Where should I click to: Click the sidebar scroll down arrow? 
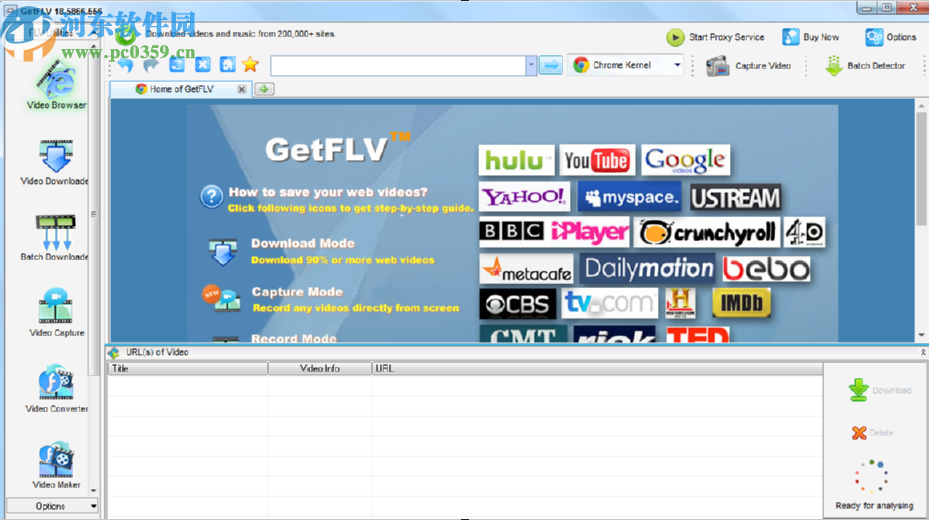pyautogui.click(x=93, y=491)
